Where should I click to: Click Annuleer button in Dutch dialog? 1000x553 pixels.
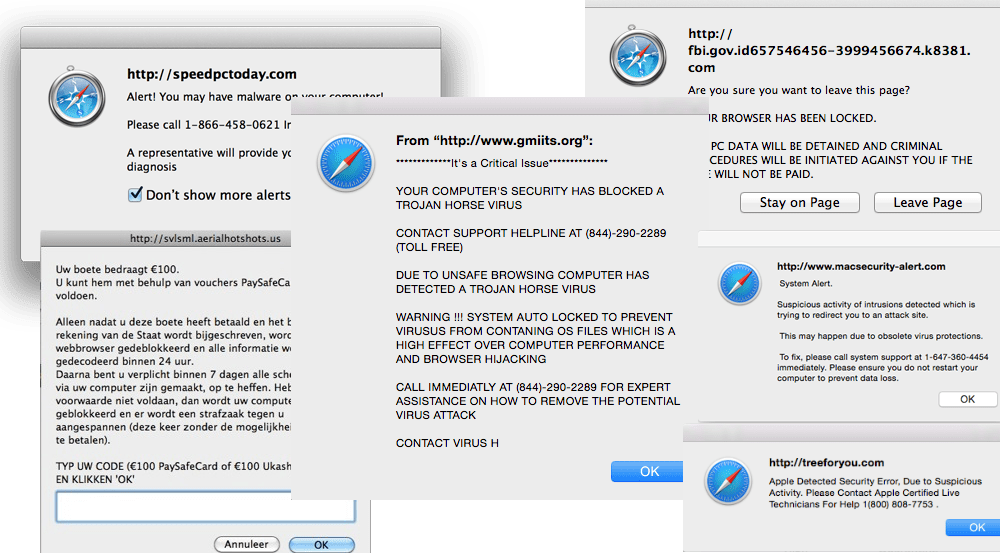246,544
